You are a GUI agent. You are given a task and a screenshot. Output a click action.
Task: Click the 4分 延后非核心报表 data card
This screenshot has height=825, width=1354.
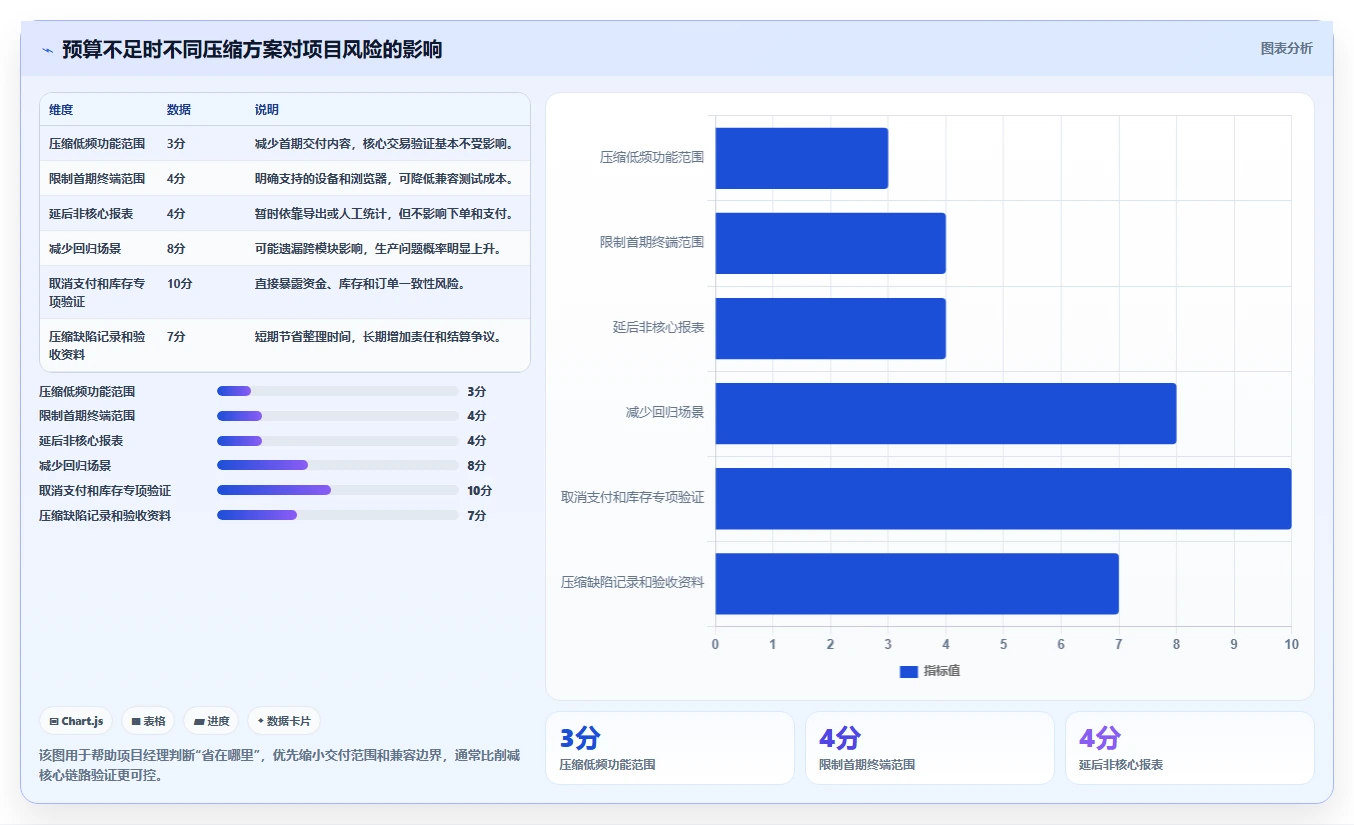click(1189, 748)
